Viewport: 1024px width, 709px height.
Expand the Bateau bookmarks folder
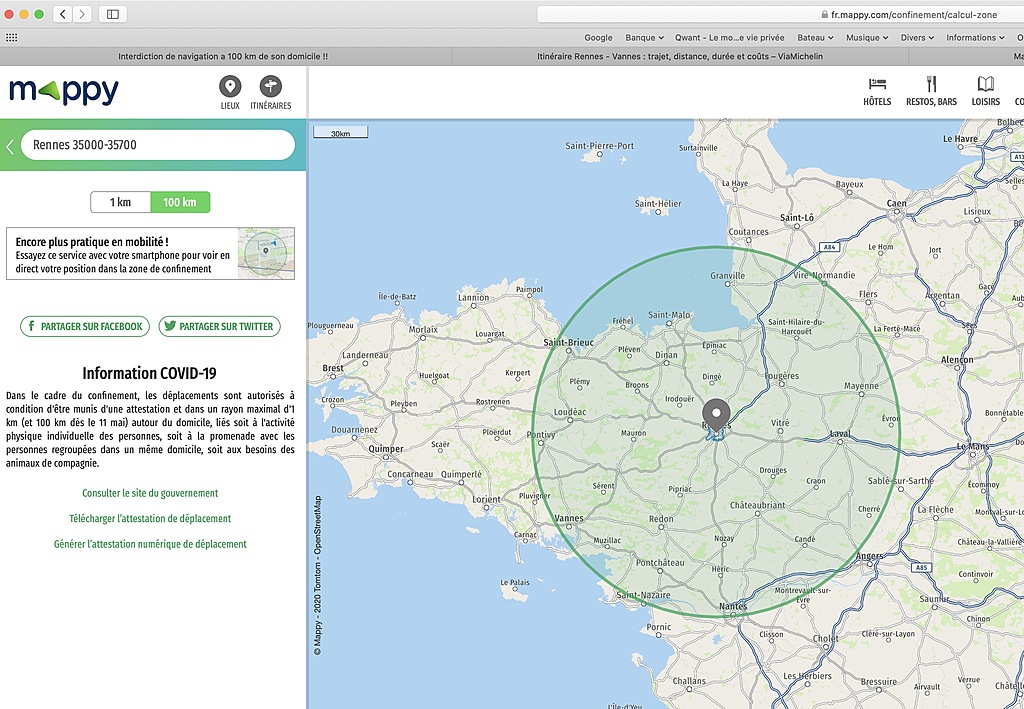(x=815, y=38)
